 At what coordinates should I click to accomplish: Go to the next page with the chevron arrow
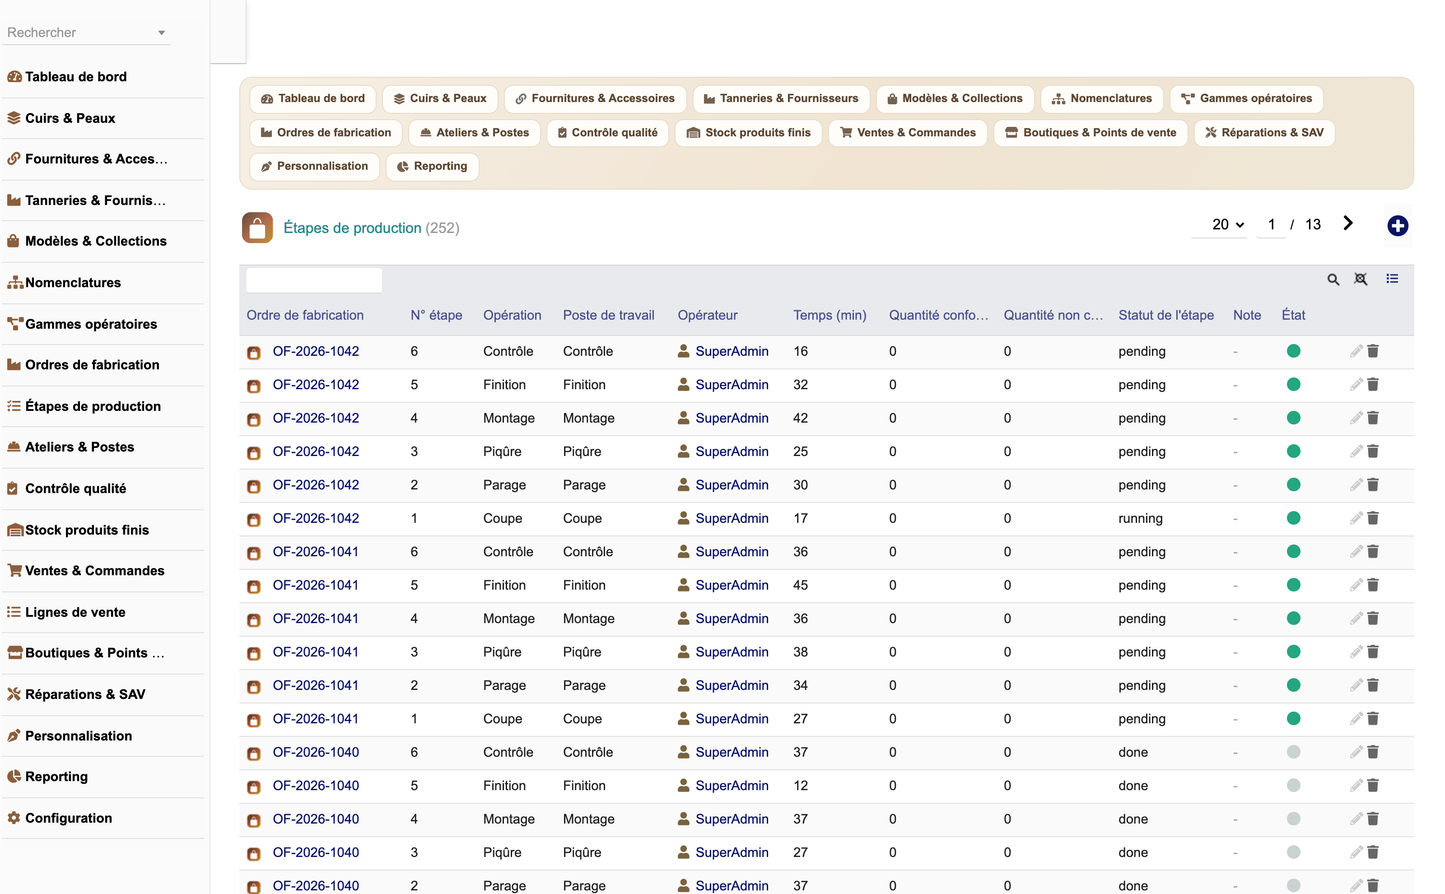(x=1348, y=224)
